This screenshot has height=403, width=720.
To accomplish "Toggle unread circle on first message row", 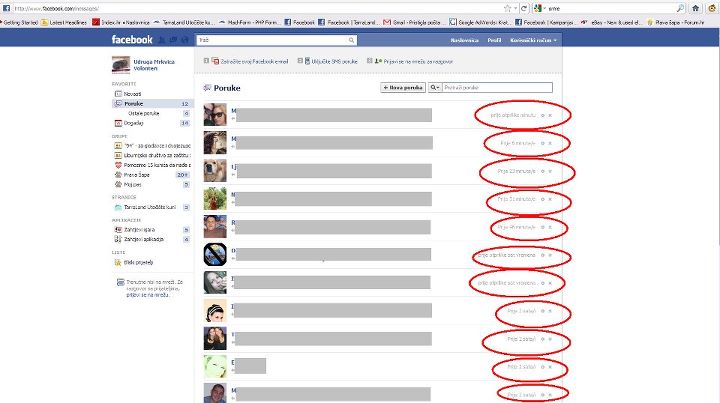I will coord(541,115).
